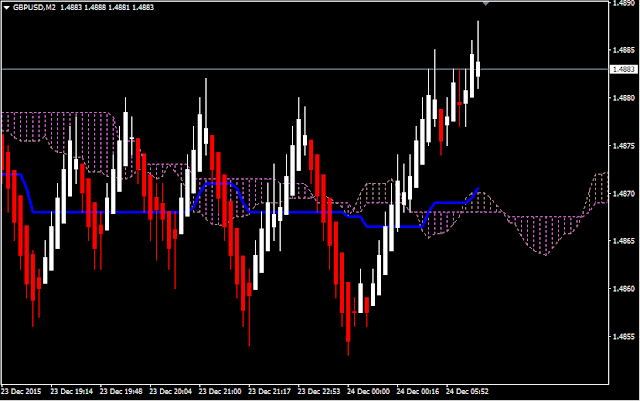Click the 1.4875 price scale label
640x401 pixels.
(x=624, y=146)
